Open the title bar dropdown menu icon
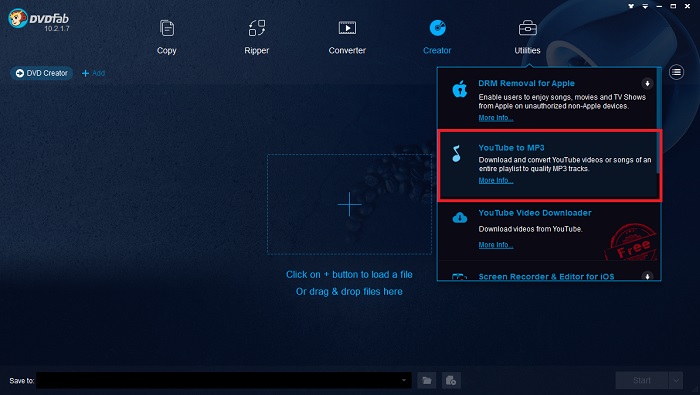The height and width of the screenshot is (395, 700). pos(645,6)
